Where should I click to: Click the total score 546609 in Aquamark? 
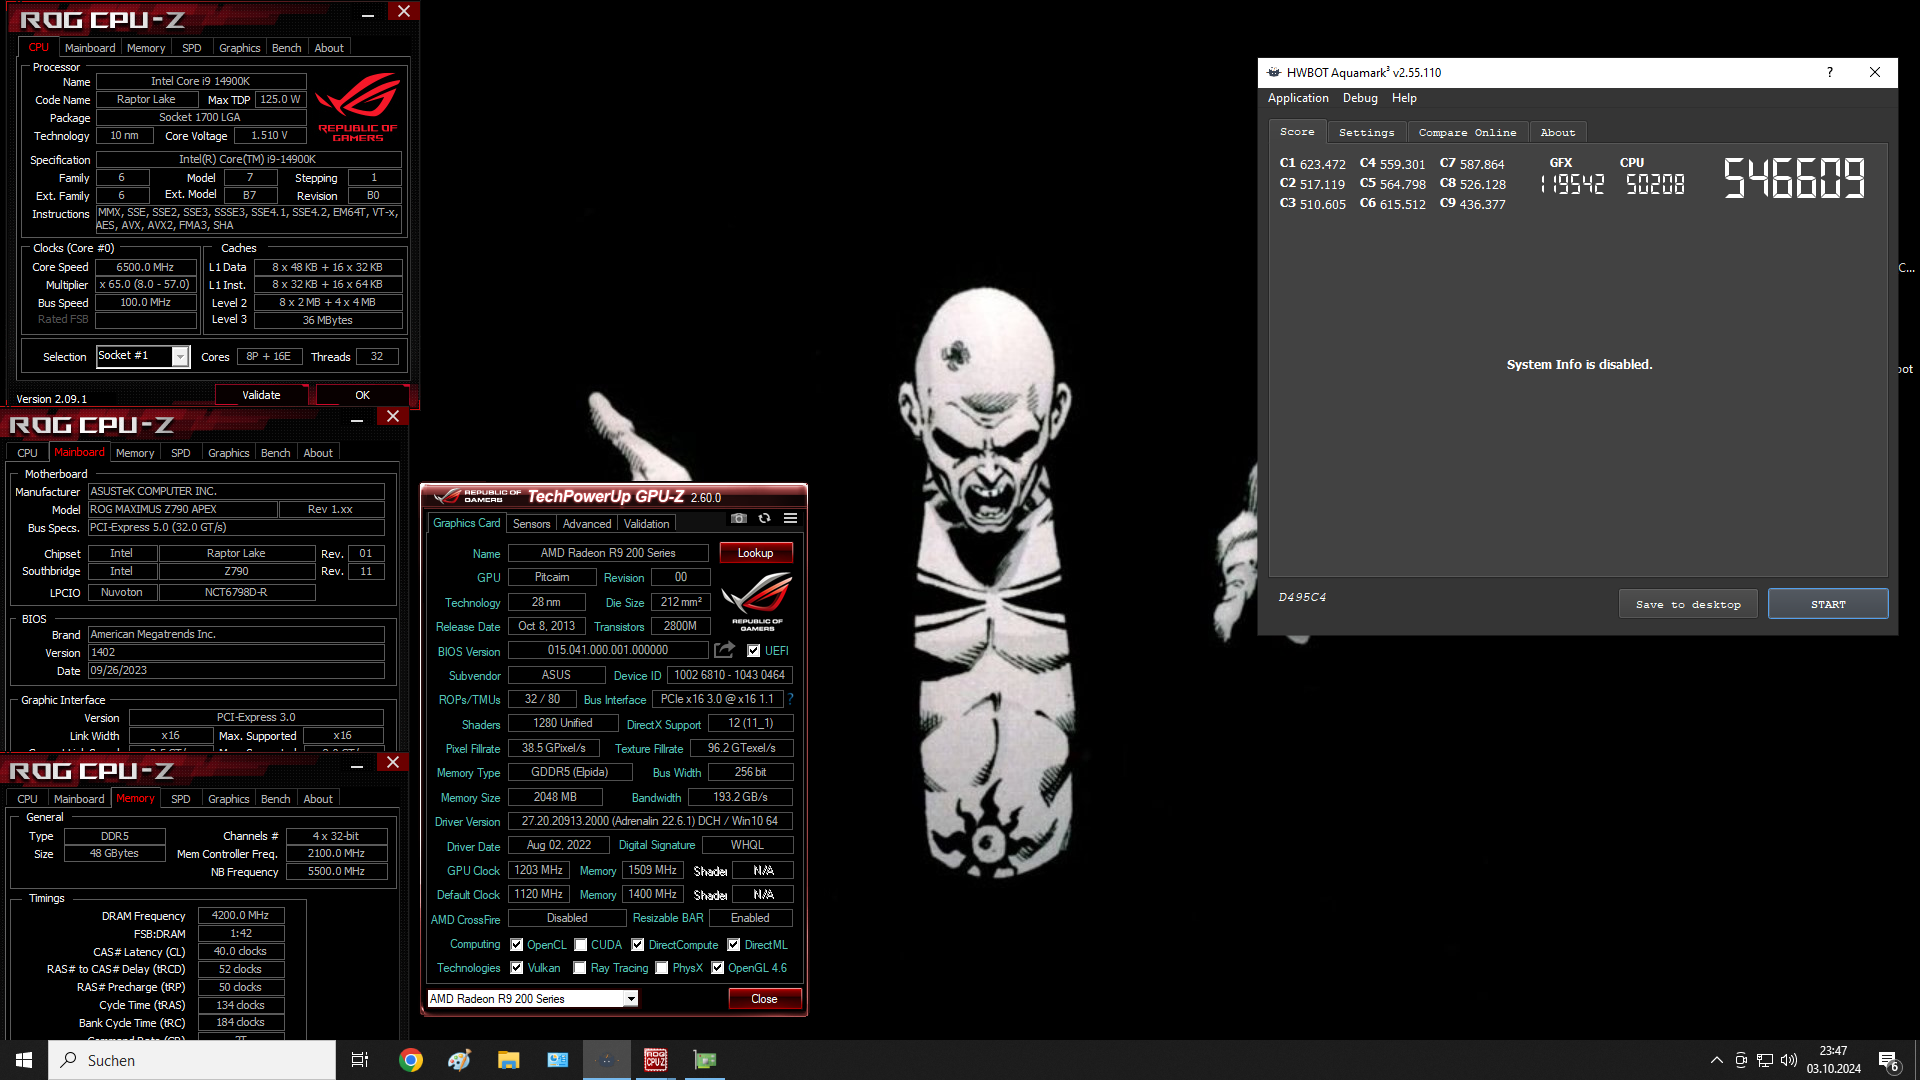[1794, 179]
